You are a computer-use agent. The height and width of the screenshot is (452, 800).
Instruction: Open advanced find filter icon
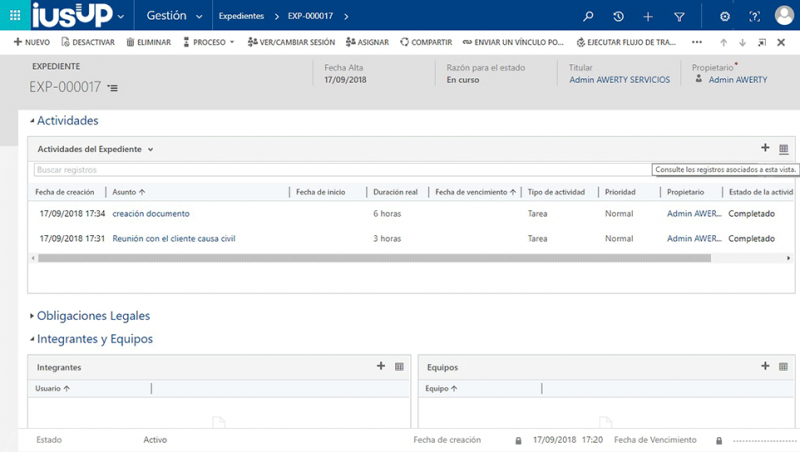tap(679, 17)
